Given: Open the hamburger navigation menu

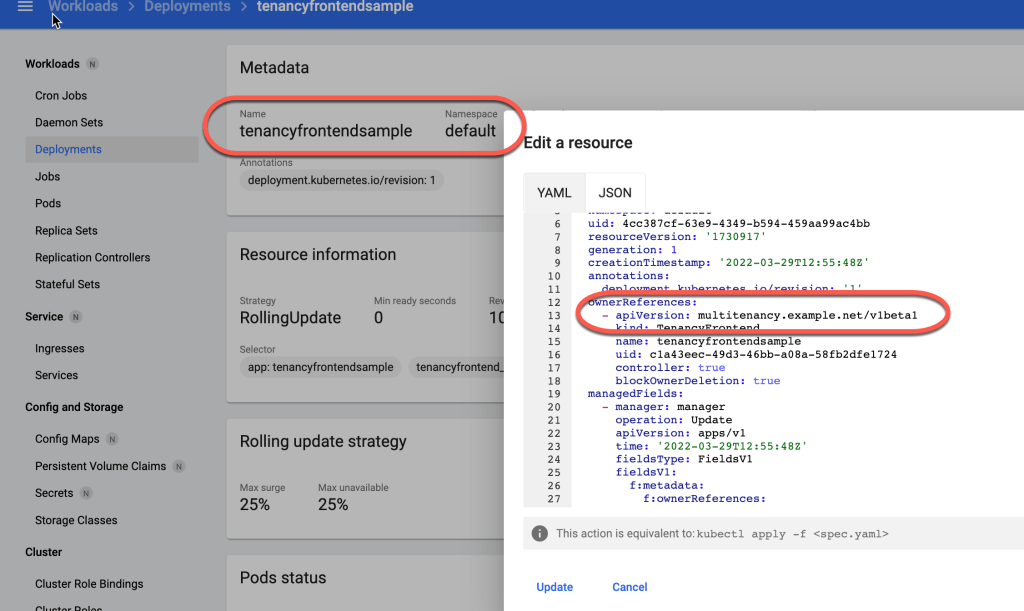Looking at the screenshot, I should pos(25,7).
